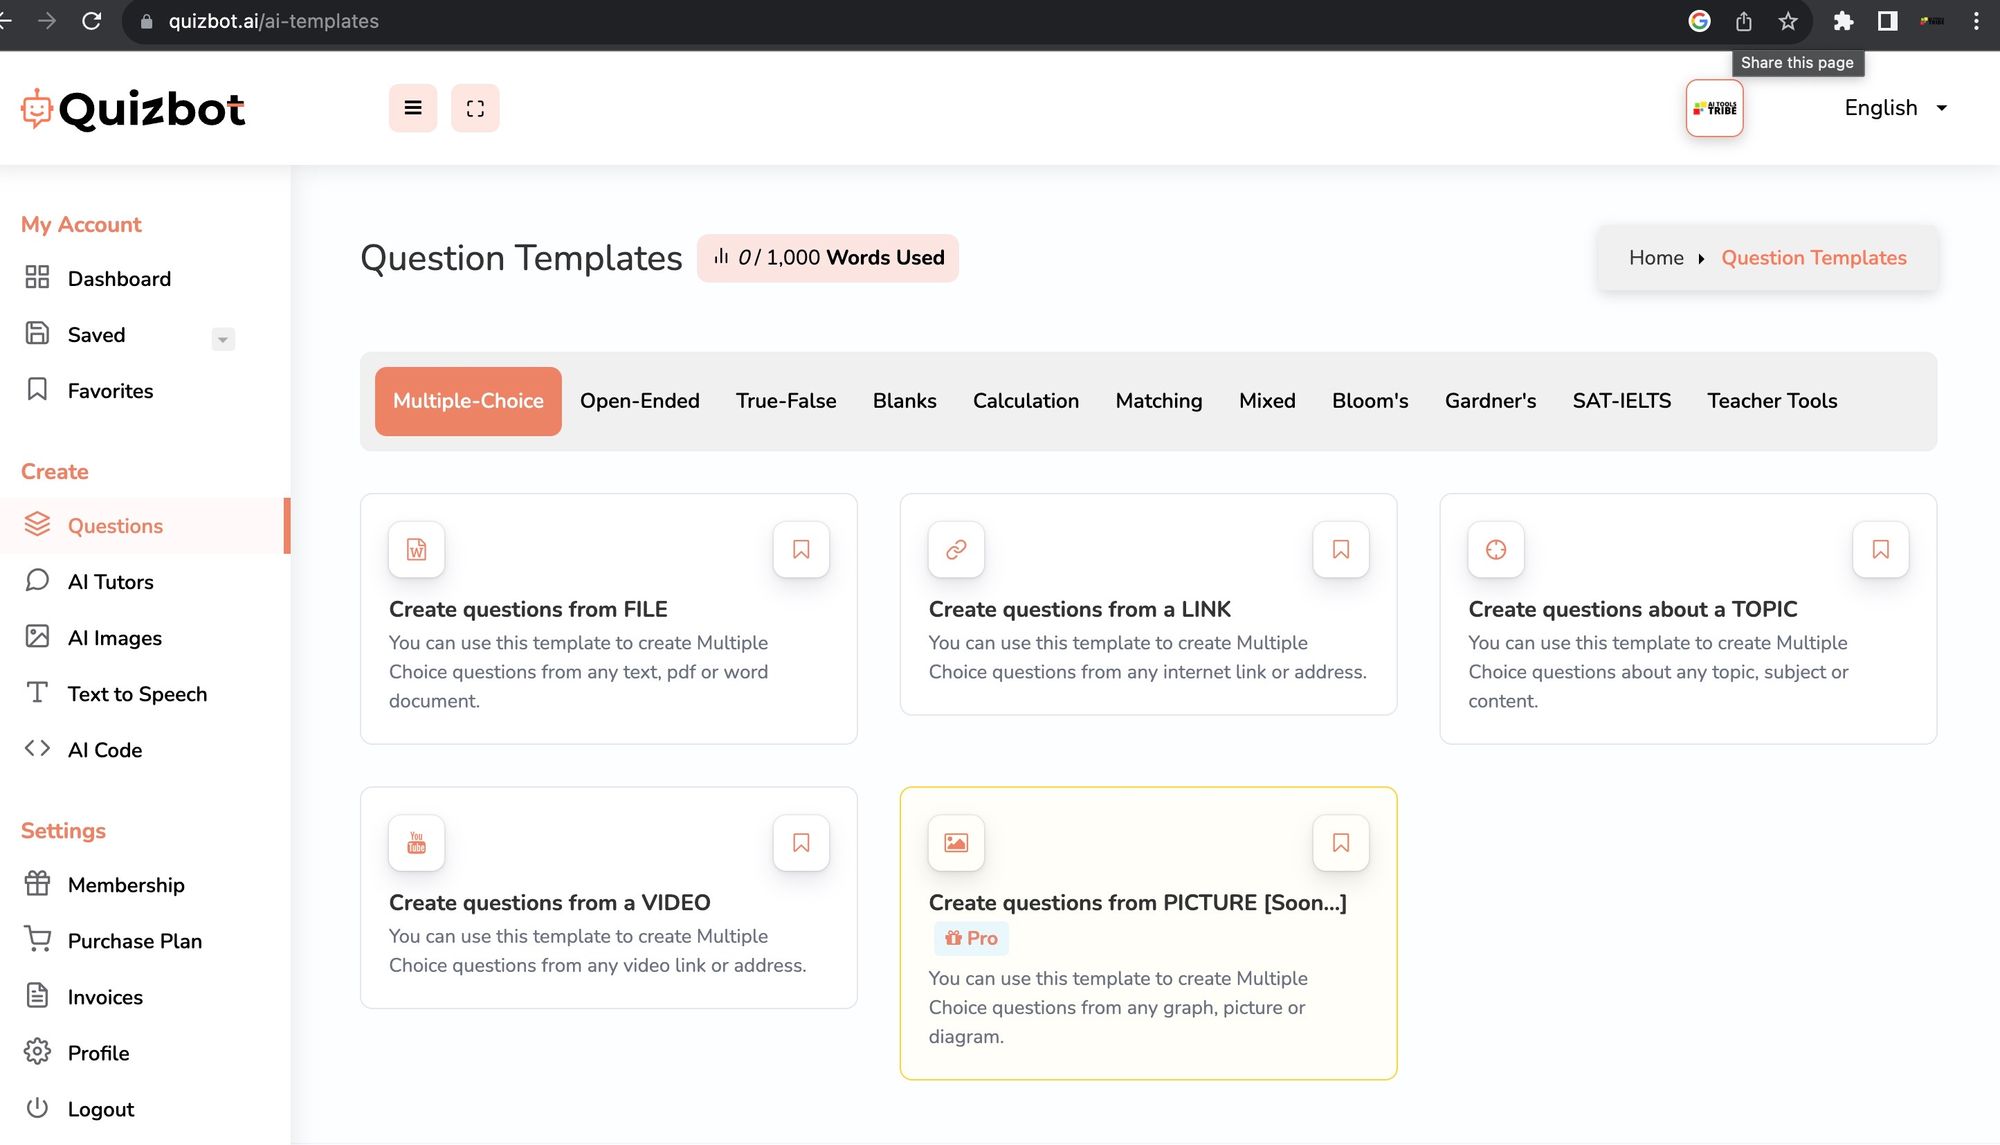Screen dimensions: 2000x1145
Task: Expand the Saved submenu arrow
Action: [223, 340]
